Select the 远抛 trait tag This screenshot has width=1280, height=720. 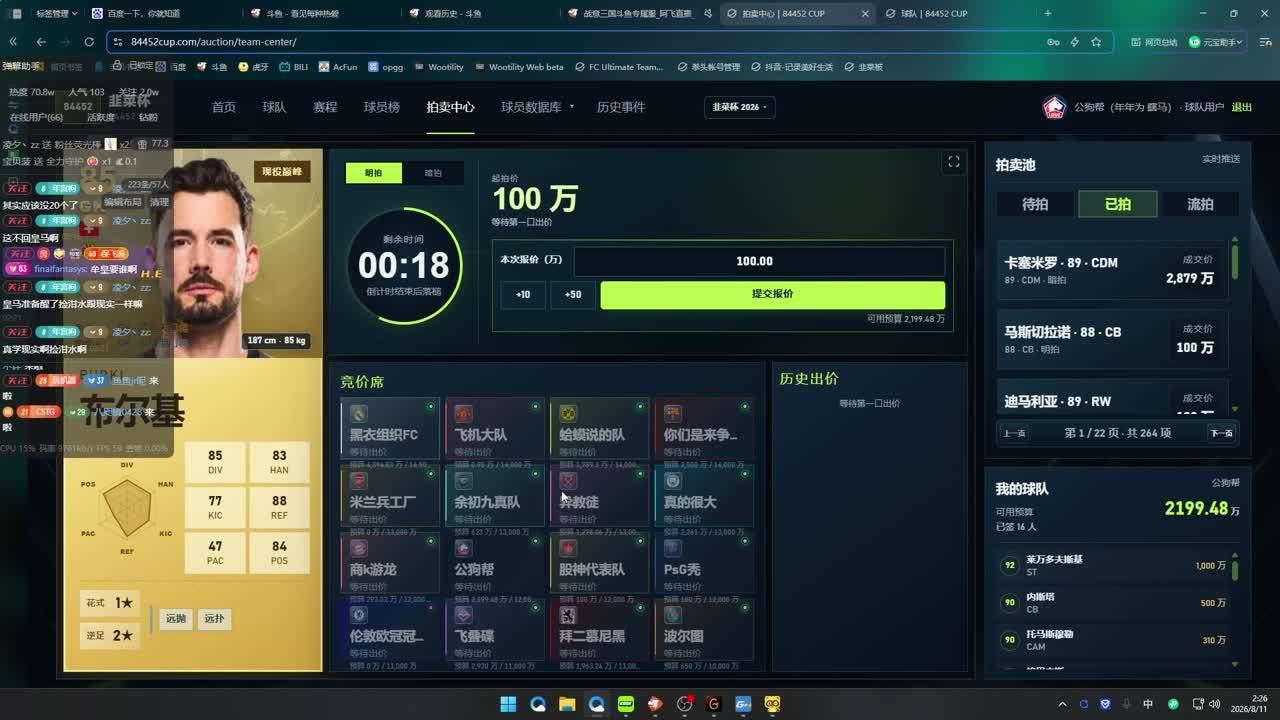tap(176, 619)
